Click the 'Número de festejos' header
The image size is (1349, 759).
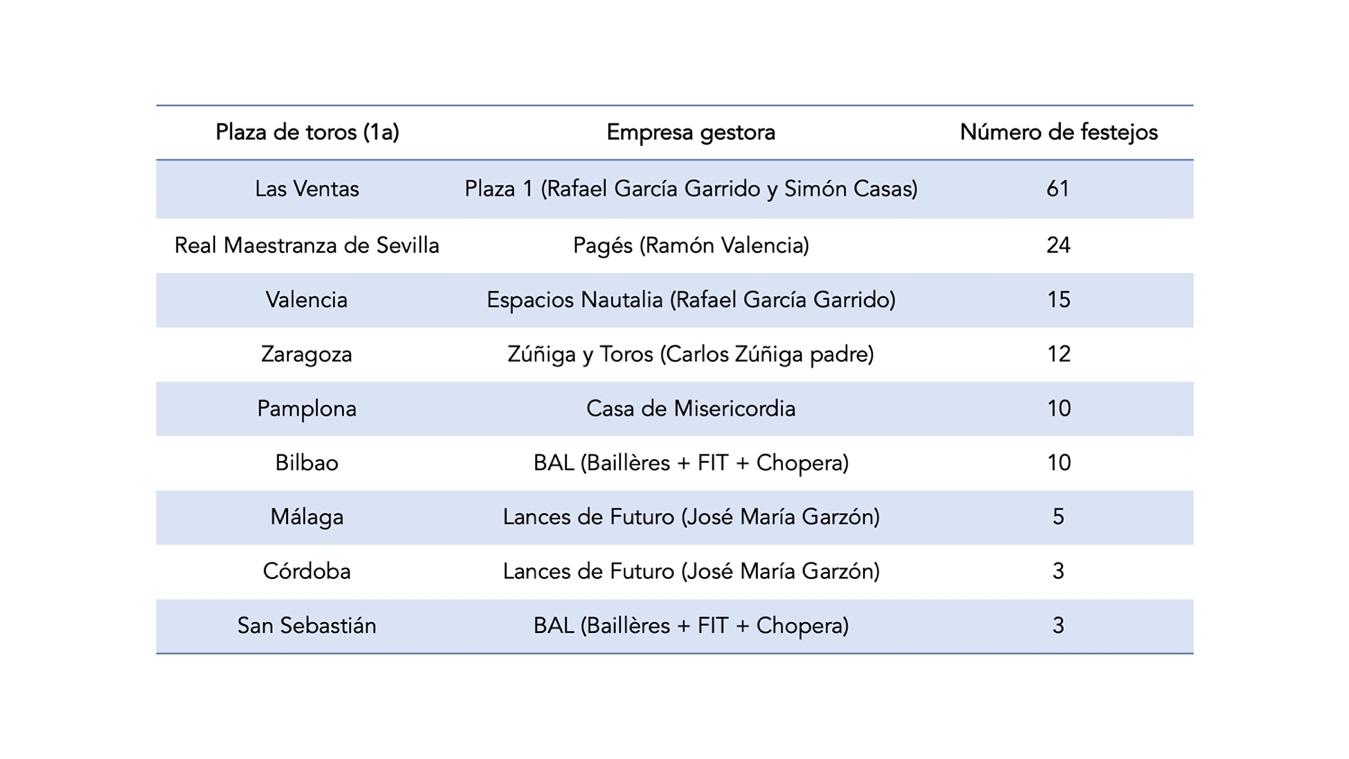(1058, 132)
